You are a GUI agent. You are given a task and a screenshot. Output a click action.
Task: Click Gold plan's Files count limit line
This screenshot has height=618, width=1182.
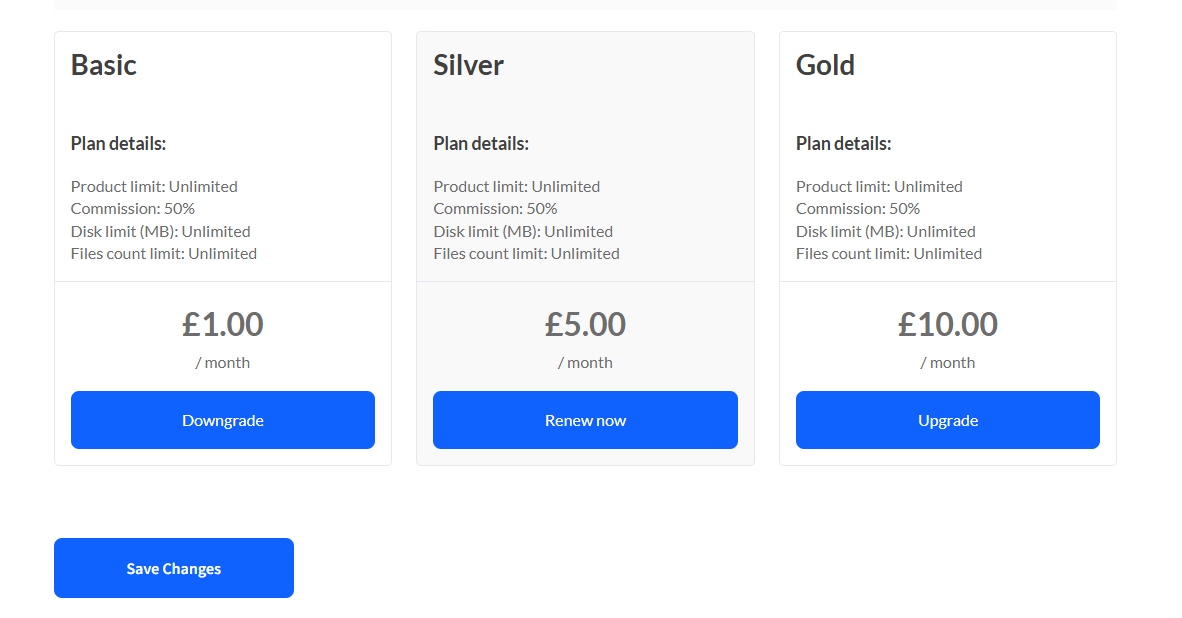pyautogui.click(x=889, y=254)
